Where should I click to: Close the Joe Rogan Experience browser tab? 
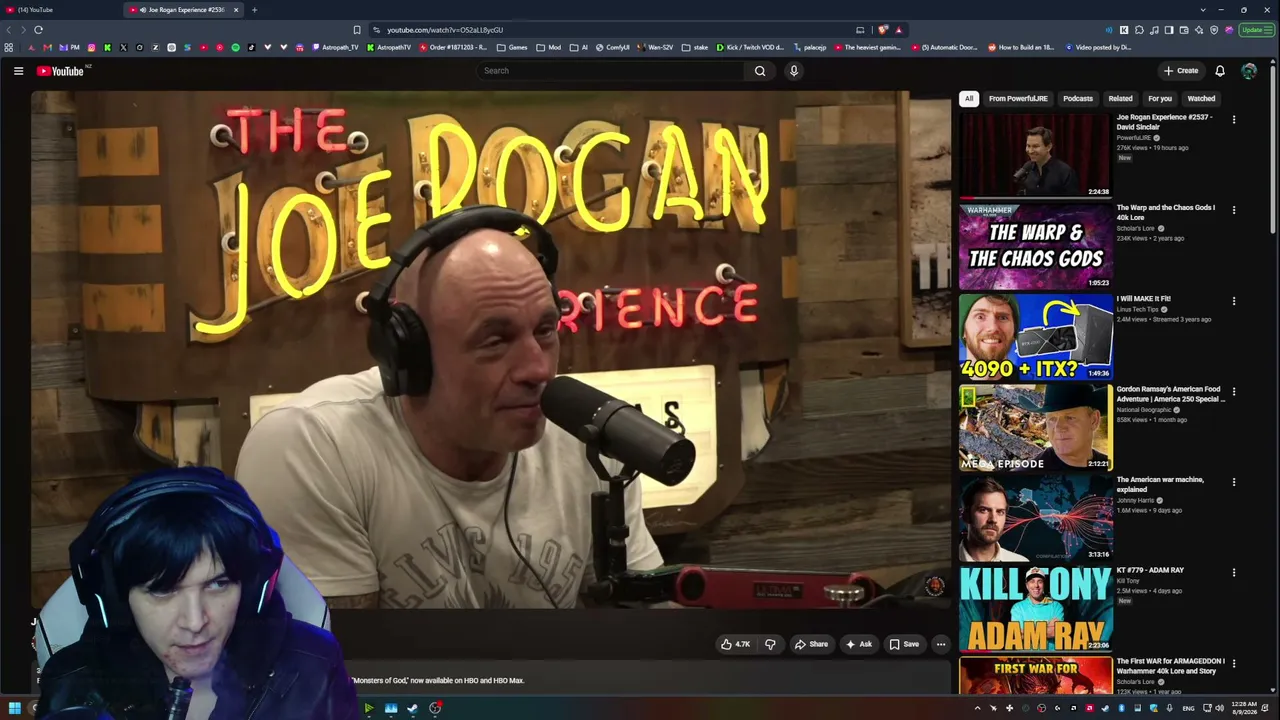point(236,10)
